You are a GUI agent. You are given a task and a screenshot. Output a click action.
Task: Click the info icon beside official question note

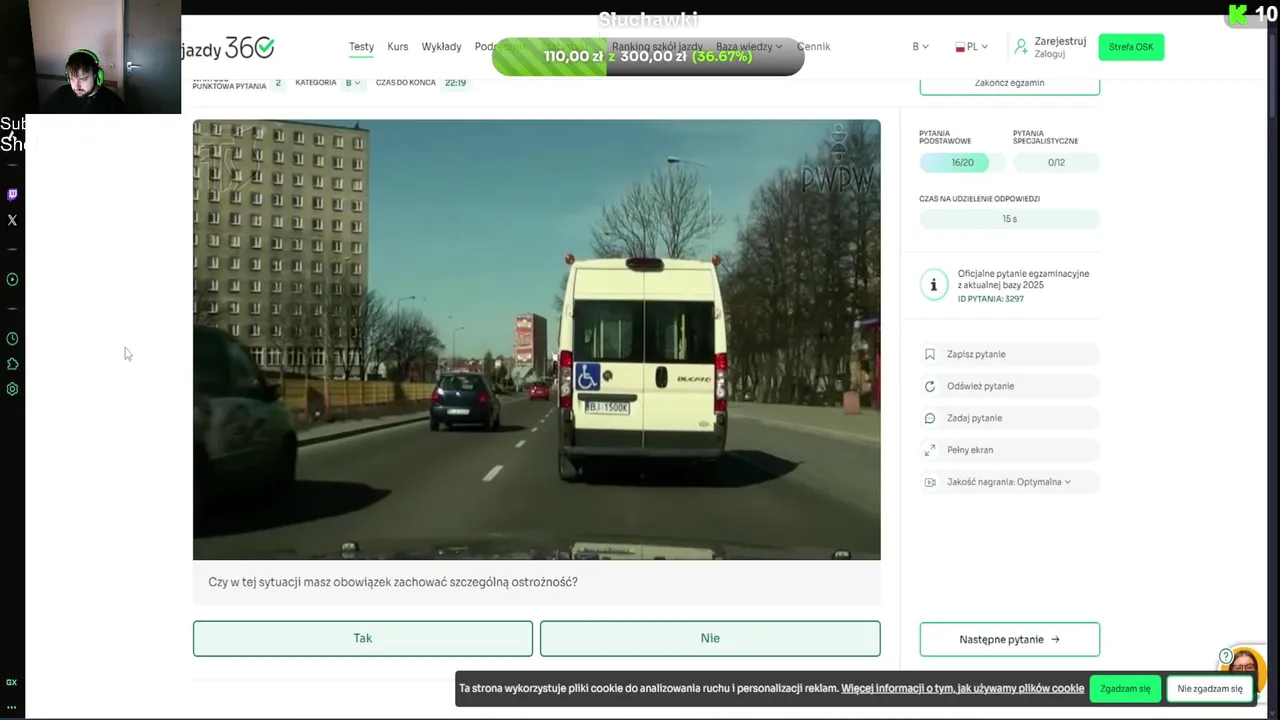[x=933, y=285]
